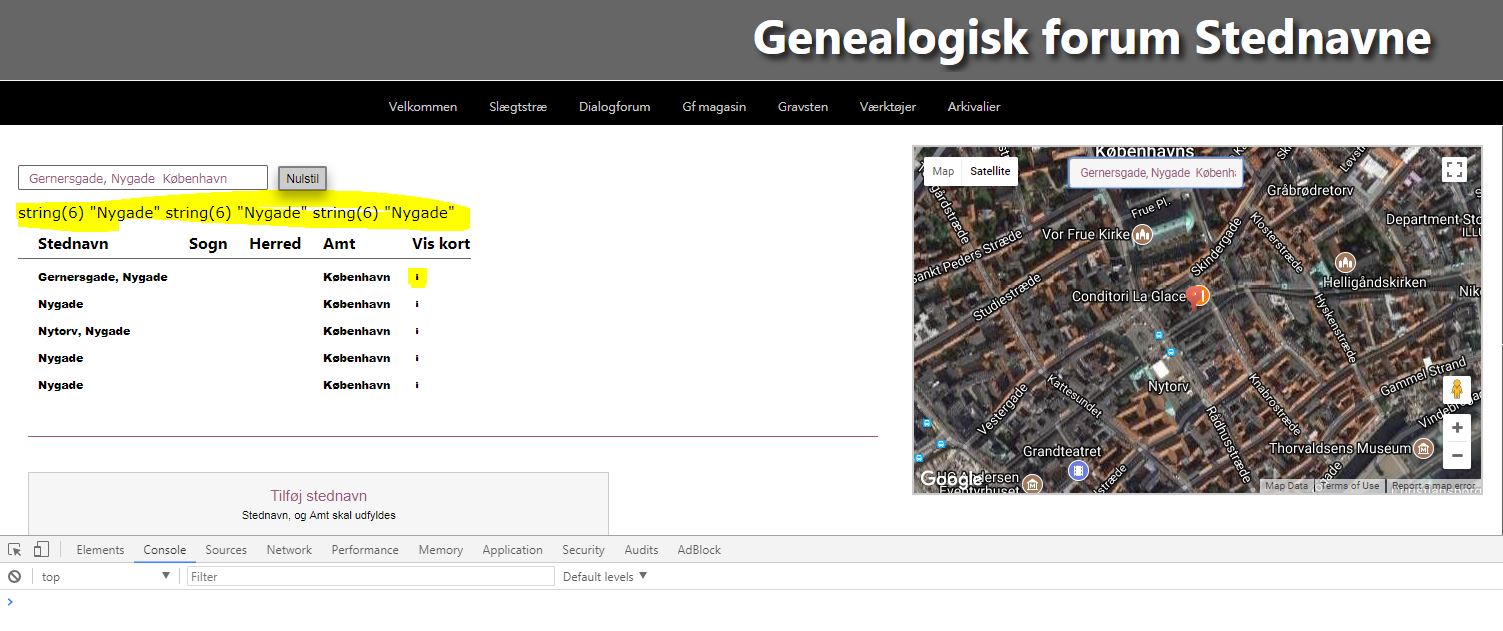Zoom out on the map with minus button

(1456, 455)
